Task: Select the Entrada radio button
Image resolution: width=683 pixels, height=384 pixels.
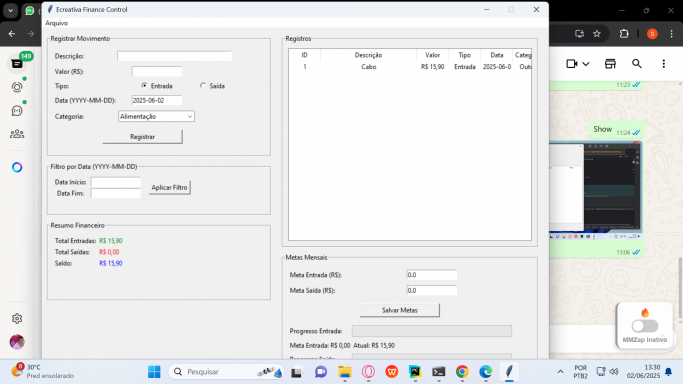Action: click(x=144, y=86)
